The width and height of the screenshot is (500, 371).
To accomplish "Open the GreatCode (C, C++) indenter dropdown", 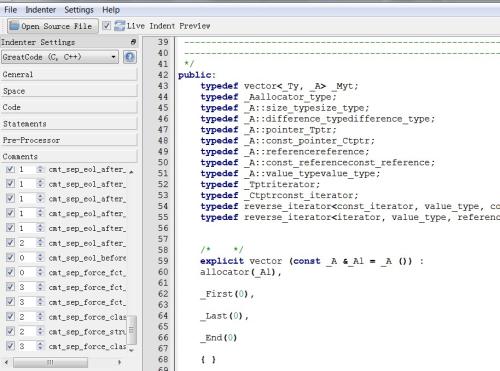I will pyautogui.click(x=60, y=57).
